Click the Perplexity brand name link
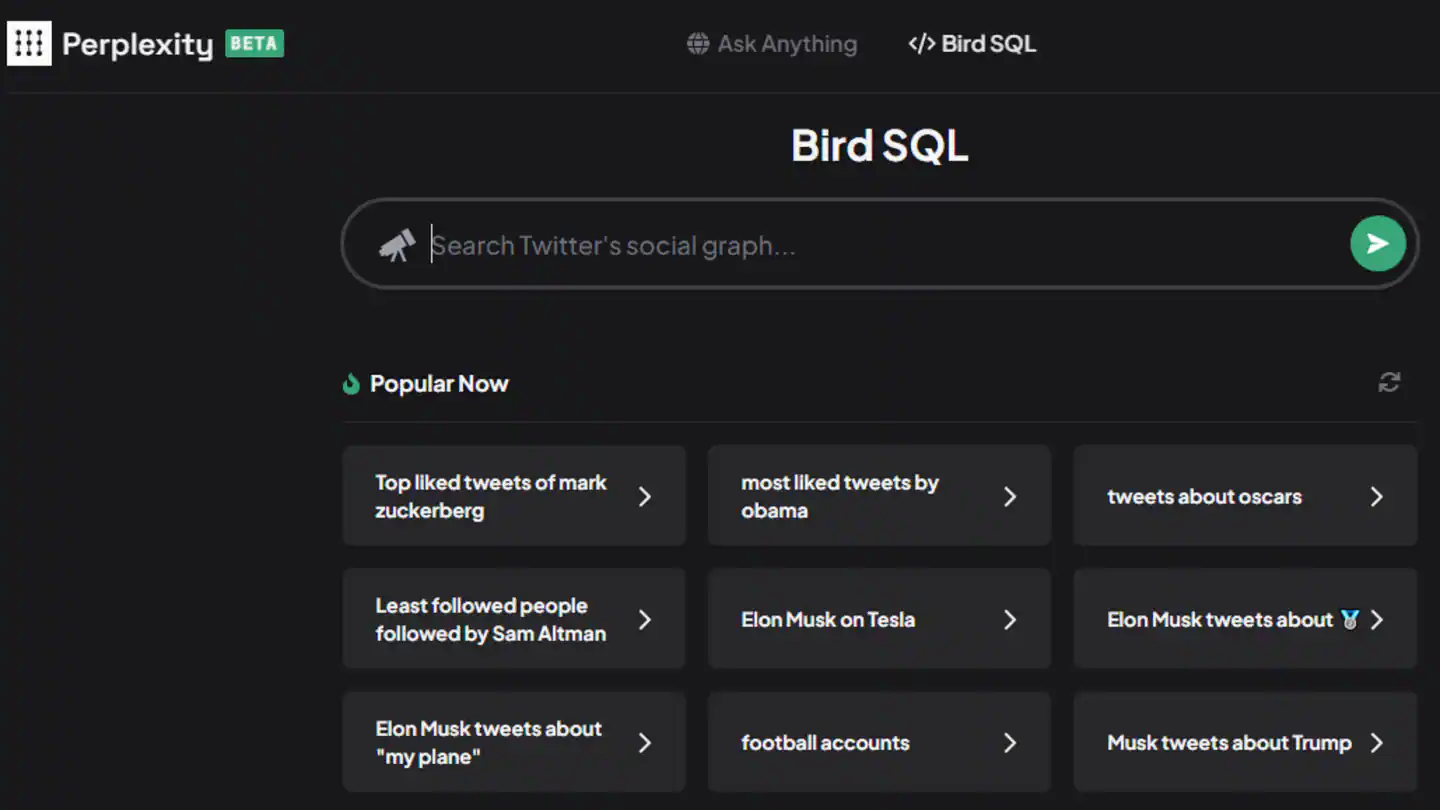This screenshot has width=1440, height=810. [x=137, y=45]
